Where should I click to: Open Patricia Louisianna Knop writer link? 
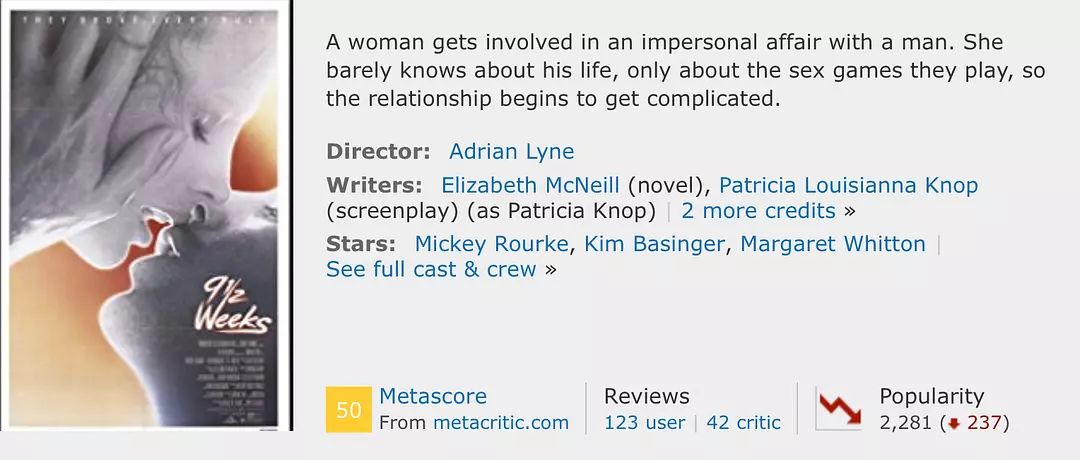(x=849, y=185)
